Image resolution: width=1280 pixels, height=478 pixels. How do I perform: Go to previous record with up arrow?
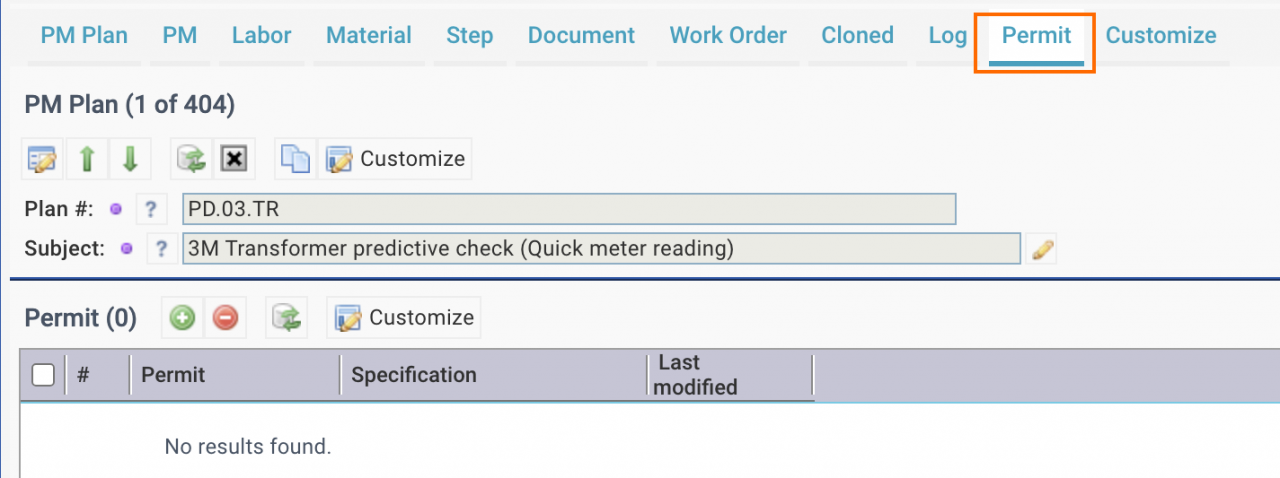coord(87,159)
